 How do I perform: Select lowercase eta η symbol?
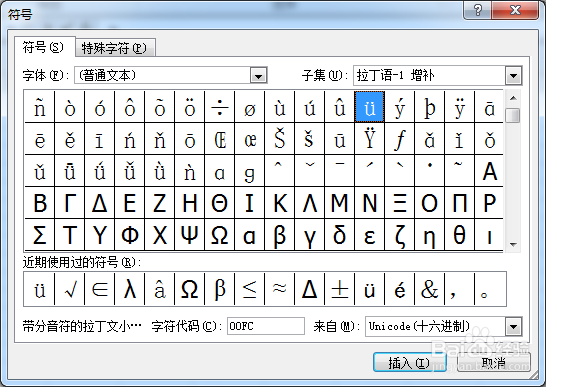pos(429,235)
